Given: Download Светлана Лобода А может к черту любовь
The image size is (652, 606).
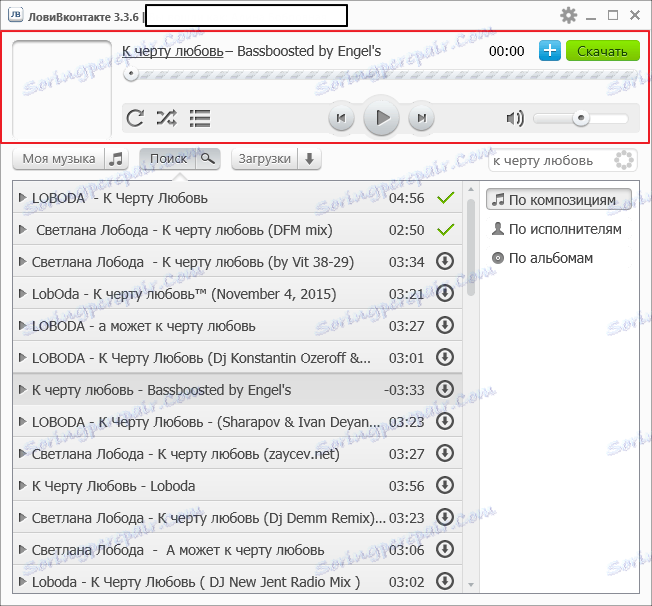Looking at the screenshot, I should 445,550.
